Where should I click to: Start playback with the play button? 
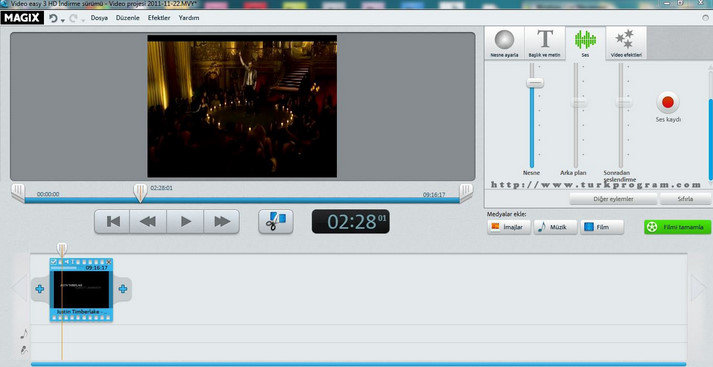click(186, 221)
